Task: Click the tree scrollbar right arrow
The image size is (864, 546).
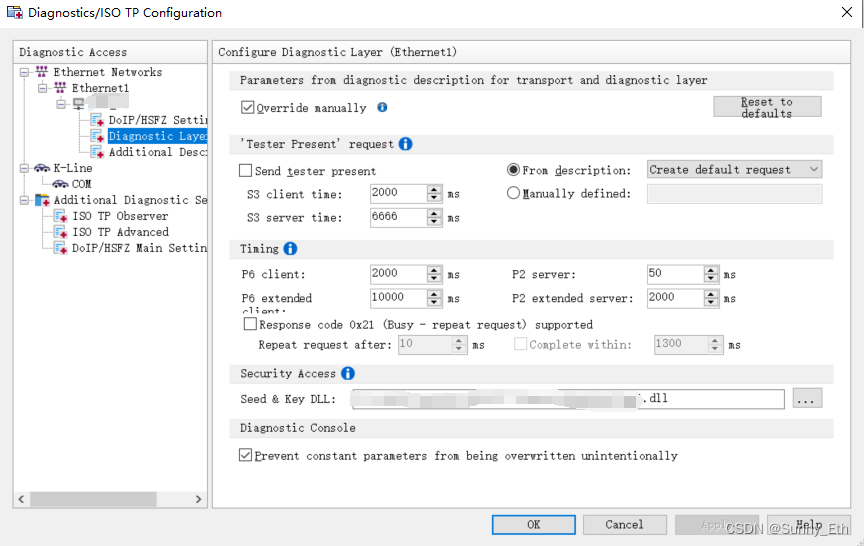Action: (198, 499)
